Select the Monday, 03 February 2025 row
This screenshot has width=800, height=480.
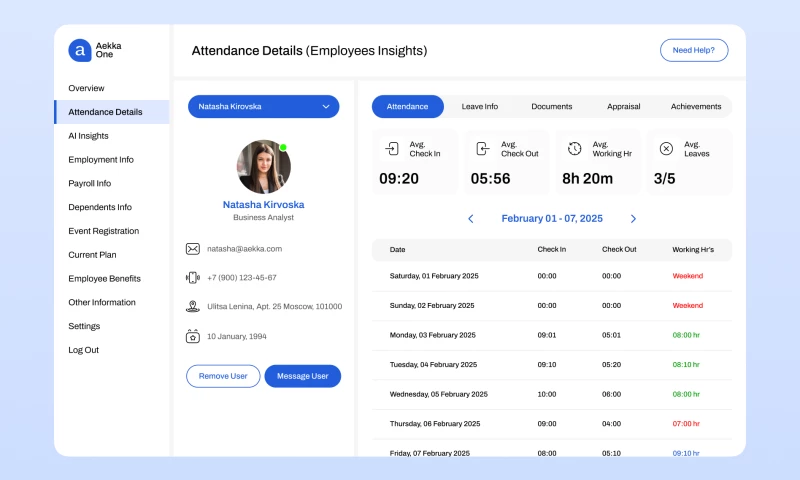click(552, 335)
